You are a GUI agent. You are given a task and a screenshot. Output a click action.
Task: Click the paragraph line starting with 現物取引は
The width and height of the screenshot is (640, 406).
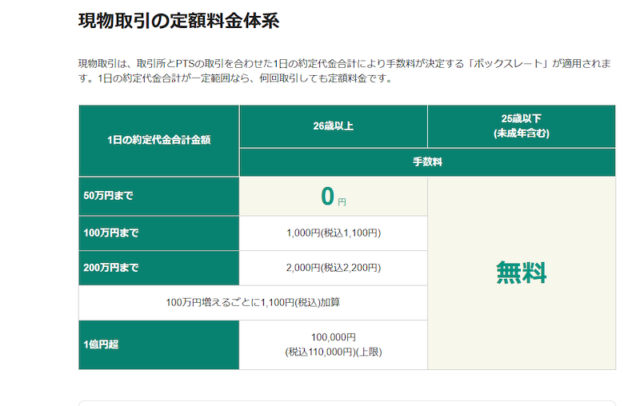pos(300,63)
